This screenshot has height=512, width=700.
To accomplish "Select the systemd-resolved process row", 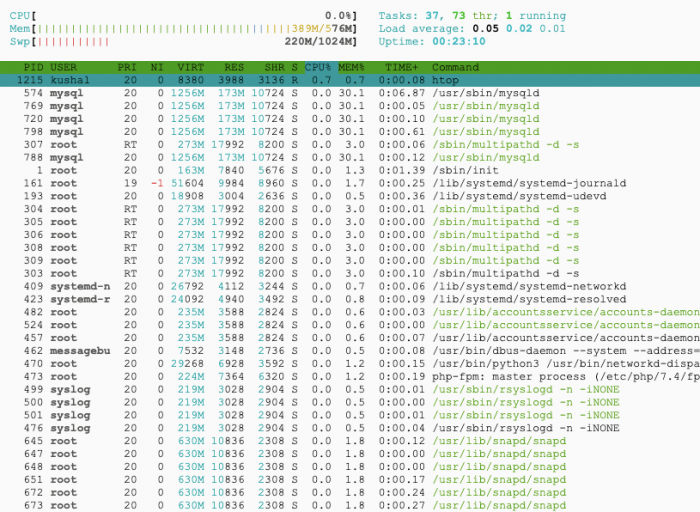I will 350,299.
